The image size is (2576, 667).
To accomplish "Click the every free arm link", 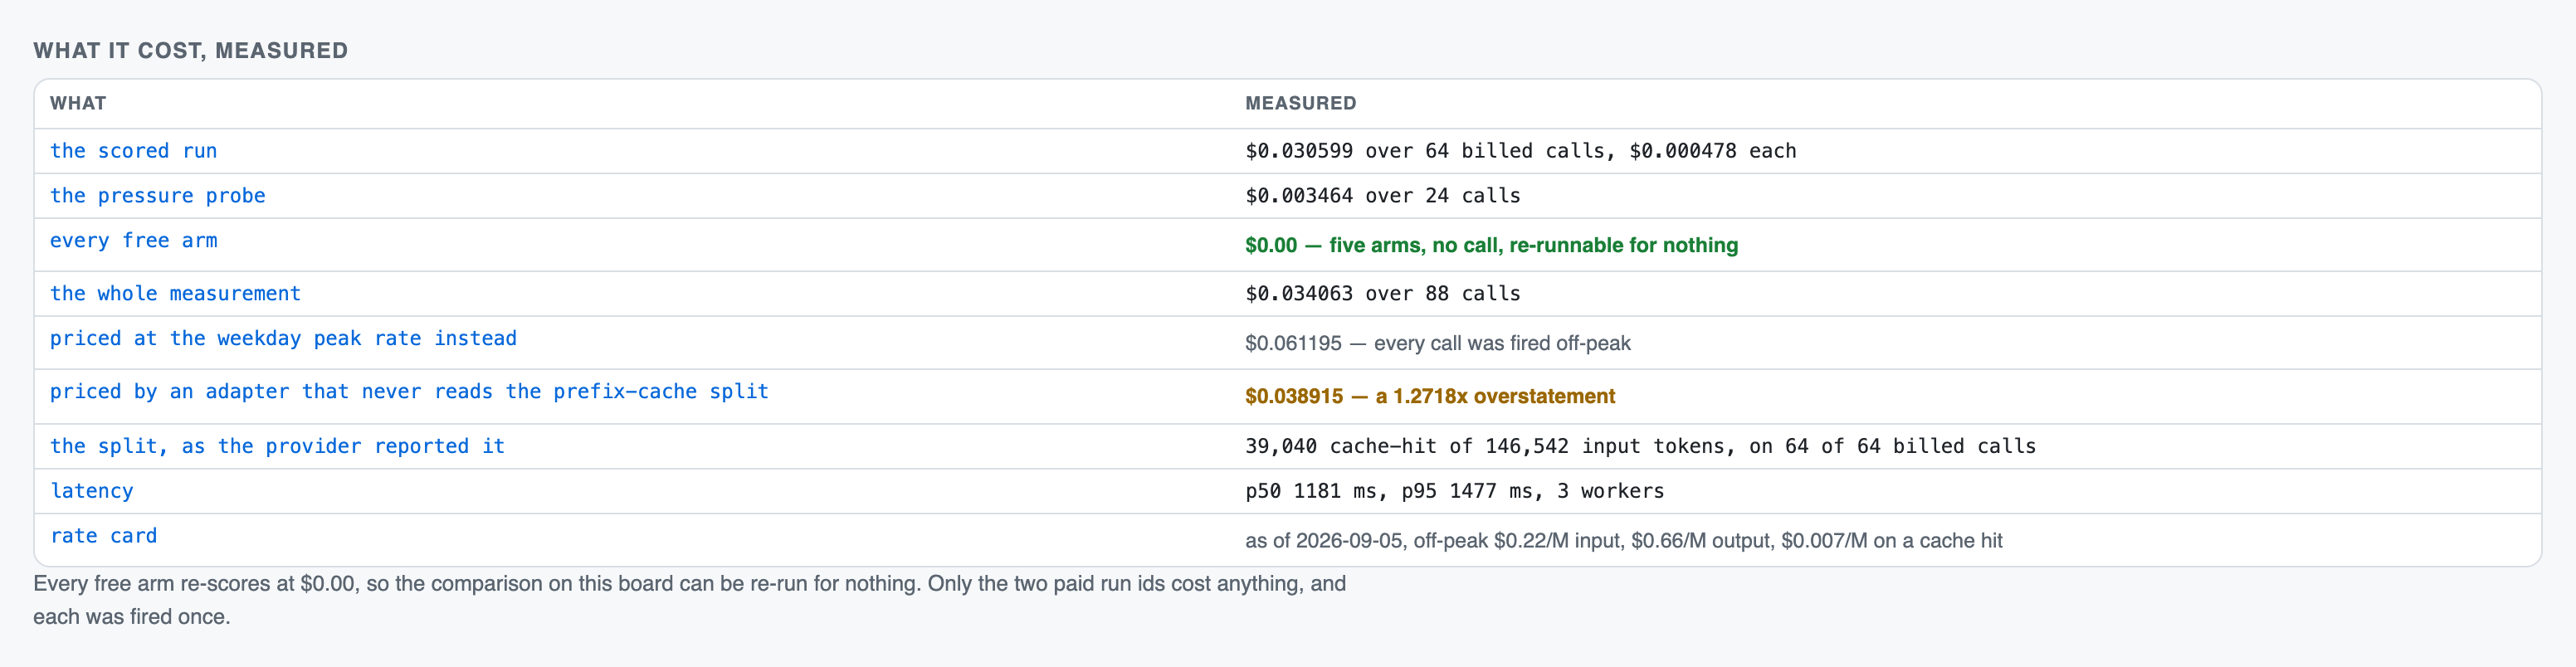I will (x=133, y=241).
